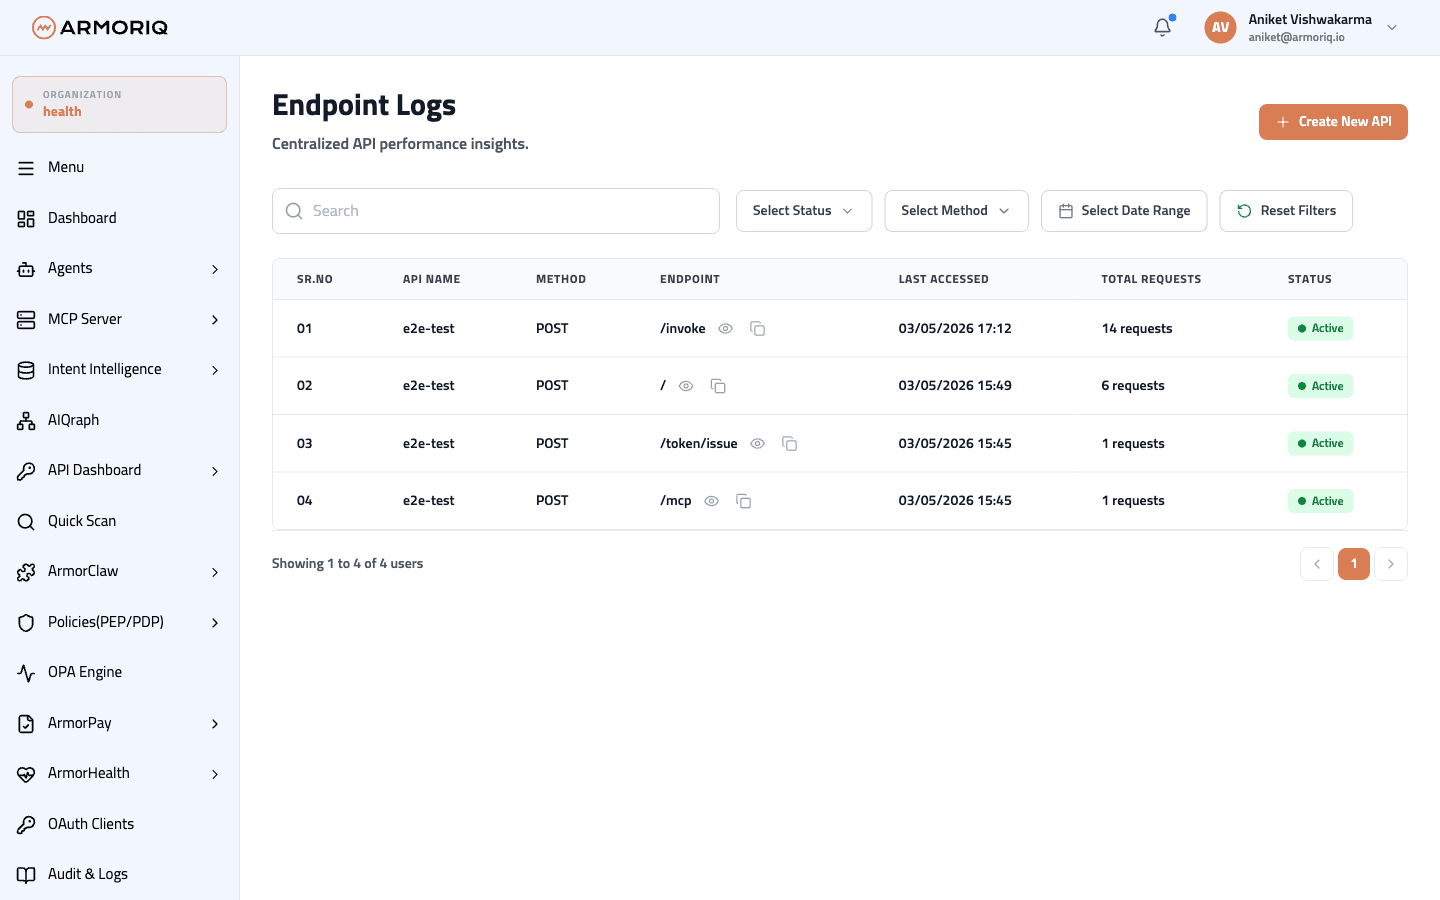
Task: Click into the Search field
Action: pyautogui.click(x=496, y=211)
